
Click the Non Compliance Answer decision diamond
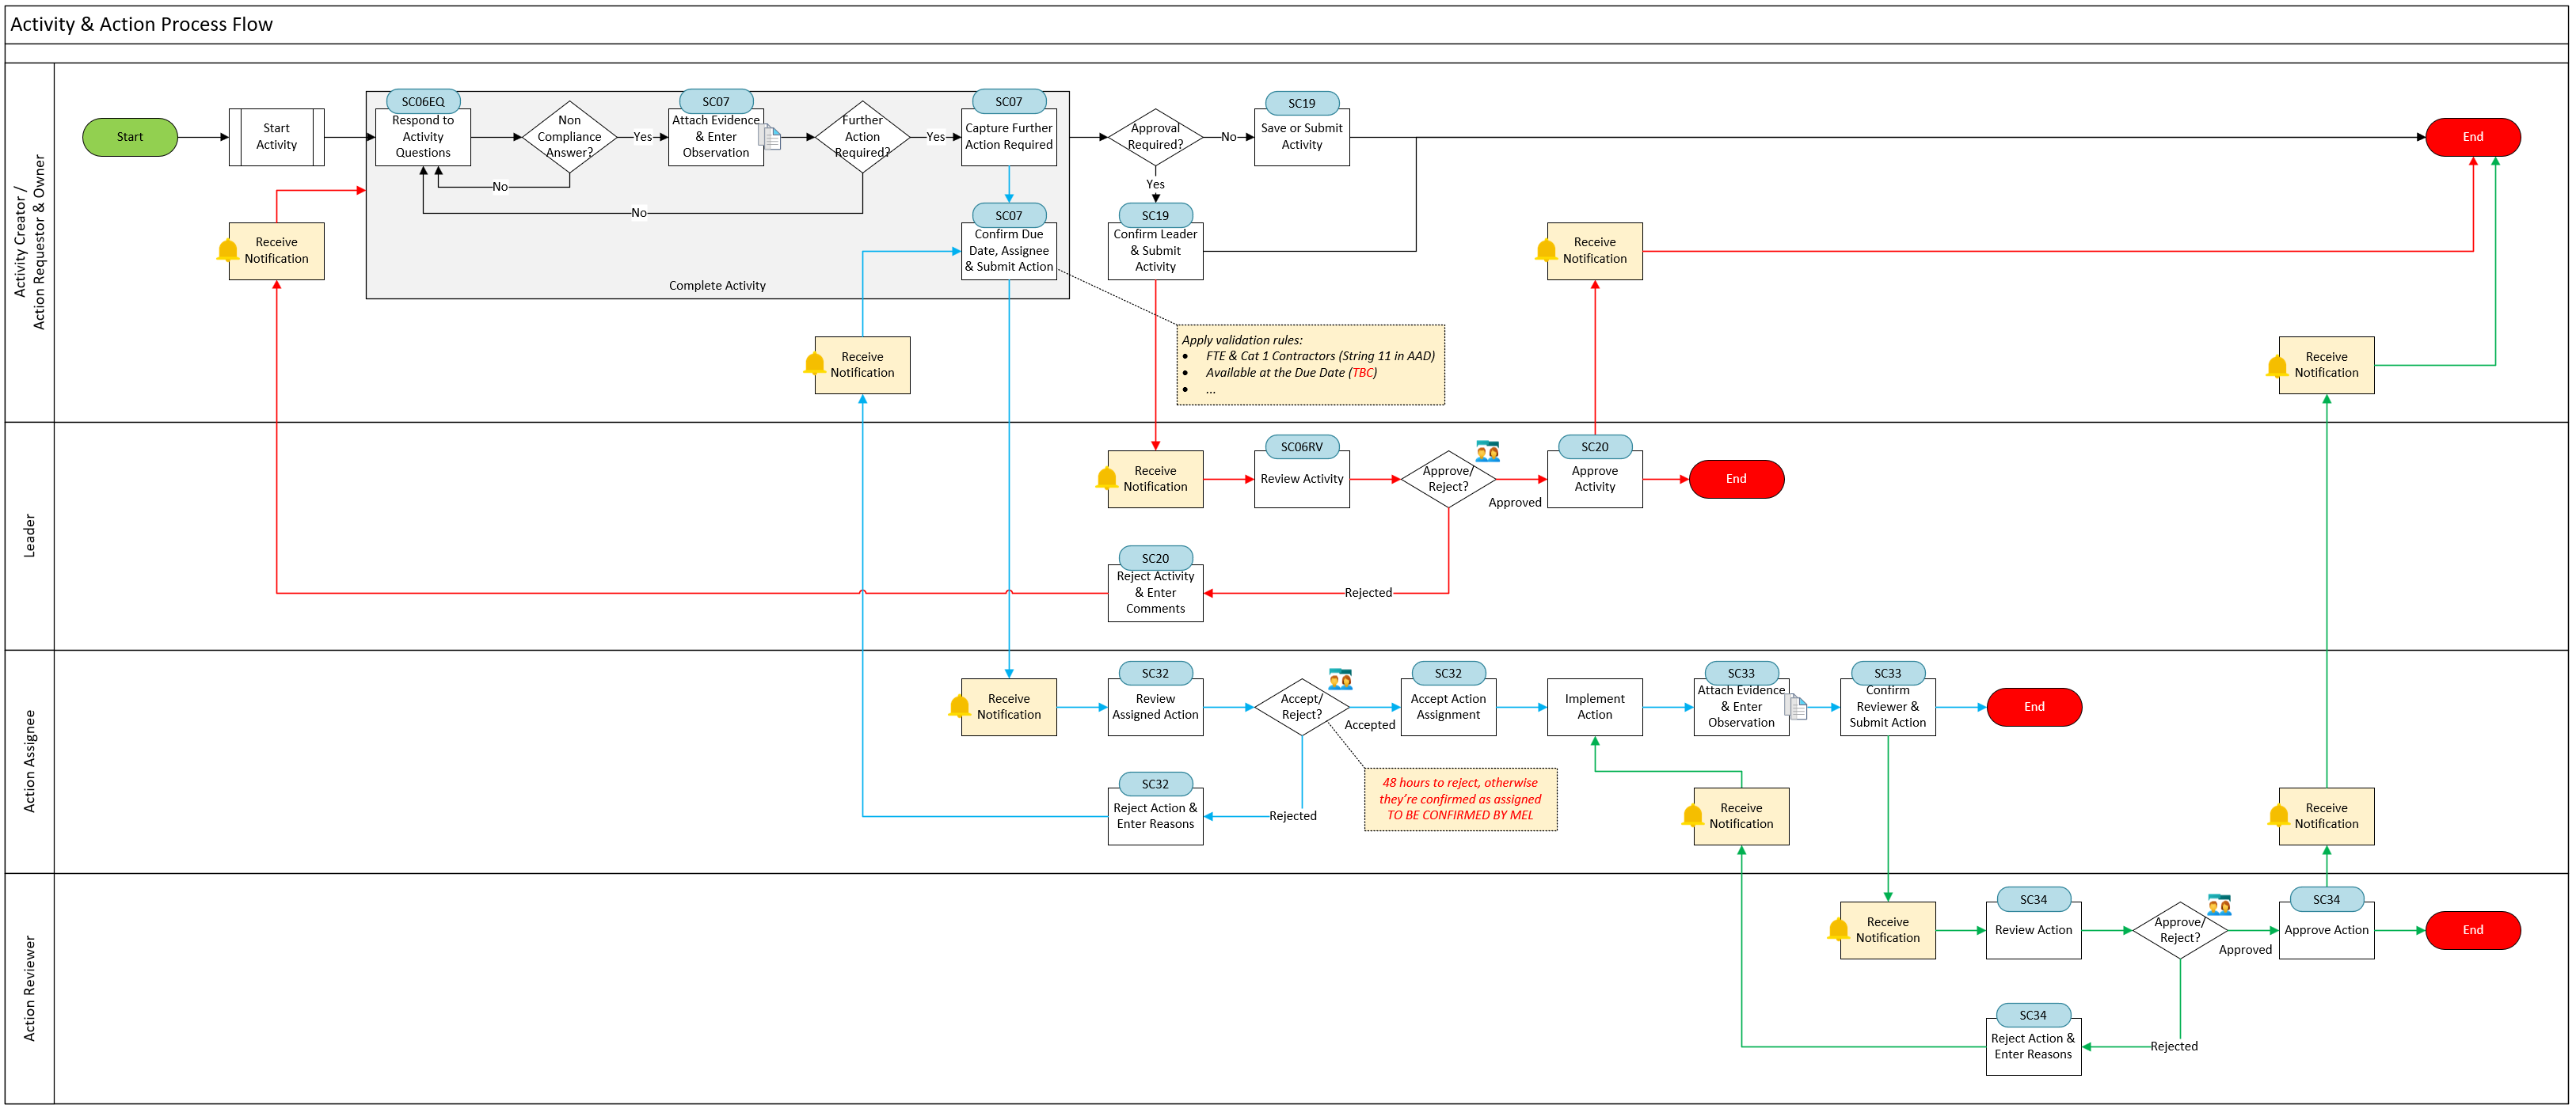click(x=569, y=137)
